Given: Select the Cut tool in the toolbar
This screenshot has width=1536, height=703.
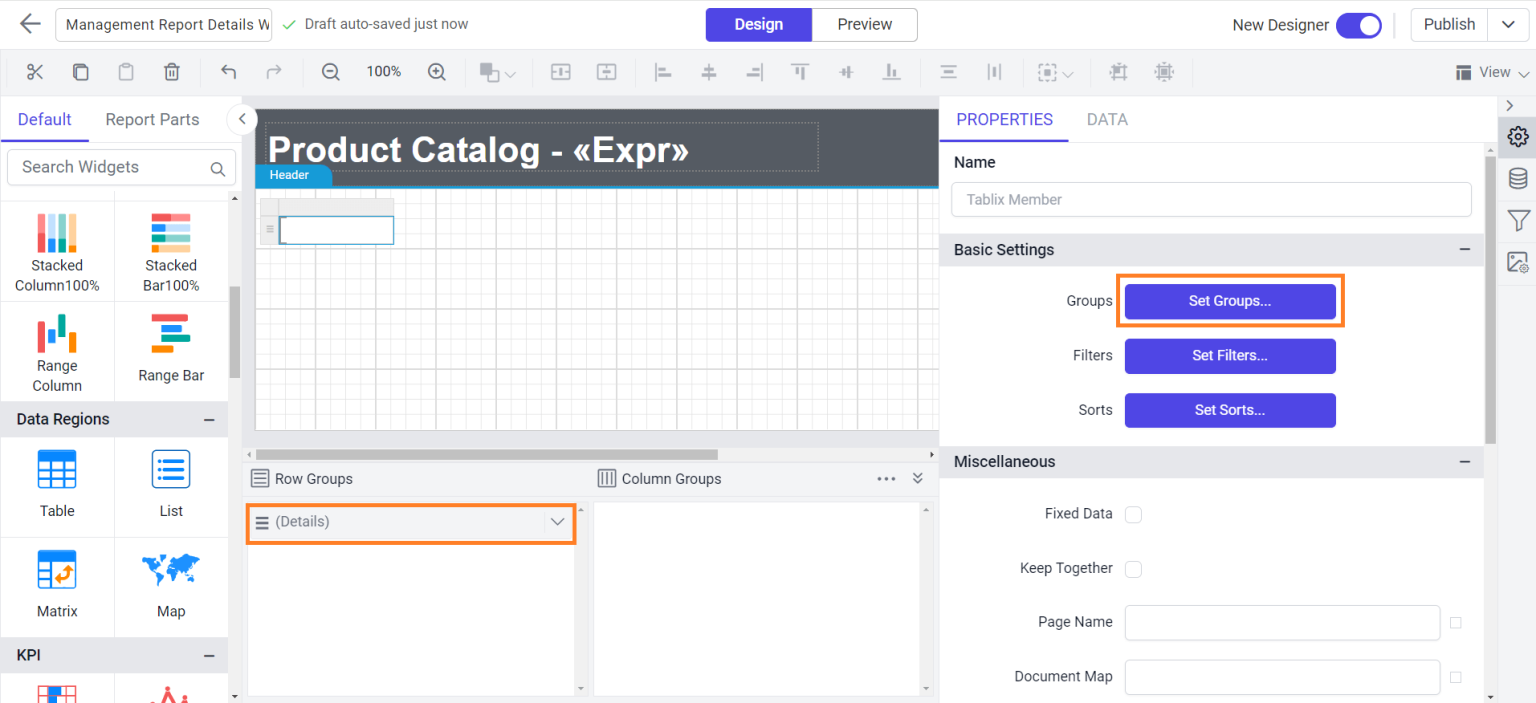Looking at the screenshot, I should tap(34, 71).
